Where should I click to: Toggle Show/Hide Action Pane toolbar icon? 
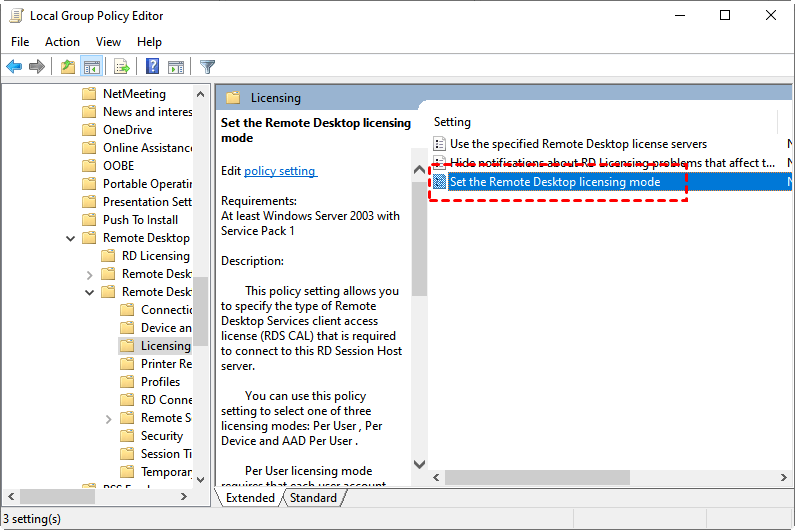[x=176, y=66]
